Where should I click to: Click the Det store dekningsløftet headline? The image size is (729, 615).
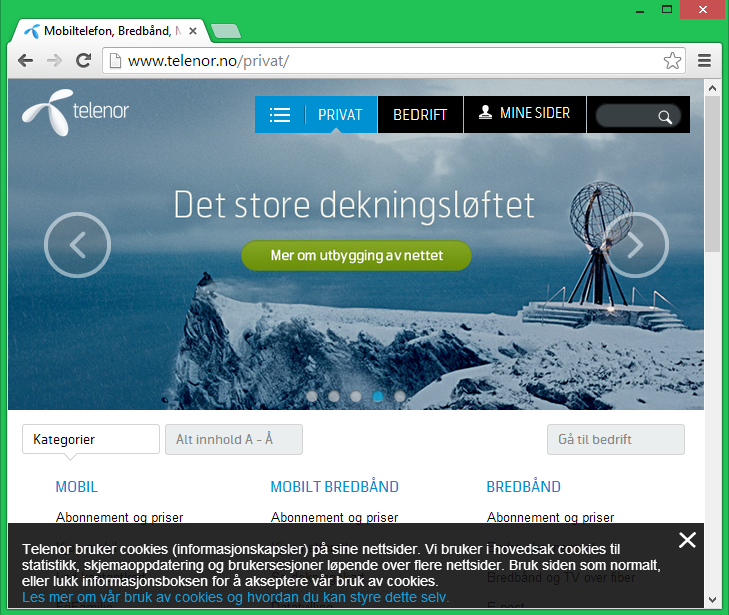[354, 205]
